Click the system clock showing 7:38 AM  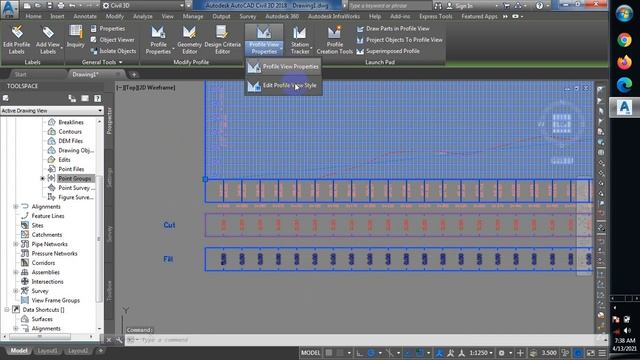624,340
